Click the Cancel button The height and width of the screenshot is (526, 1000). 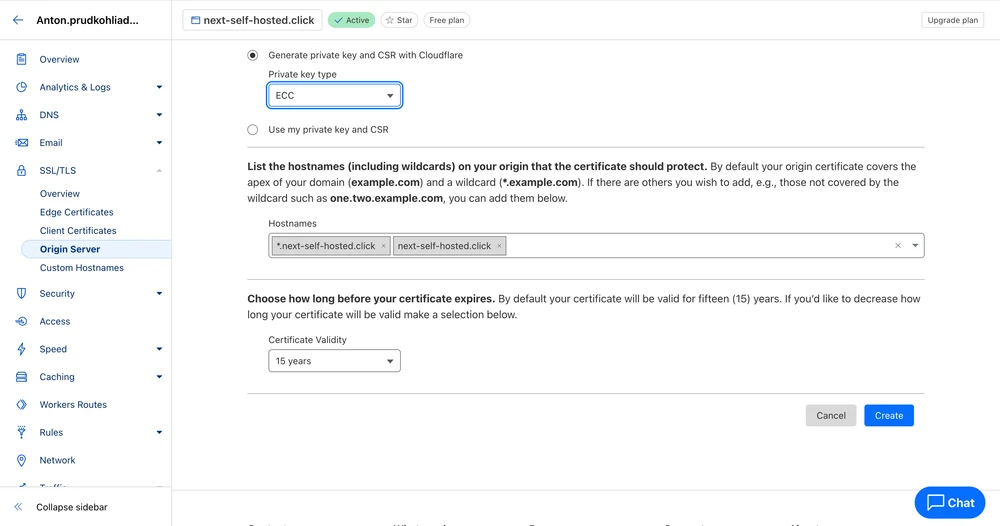pyautogui.click(x=831, y=415)
